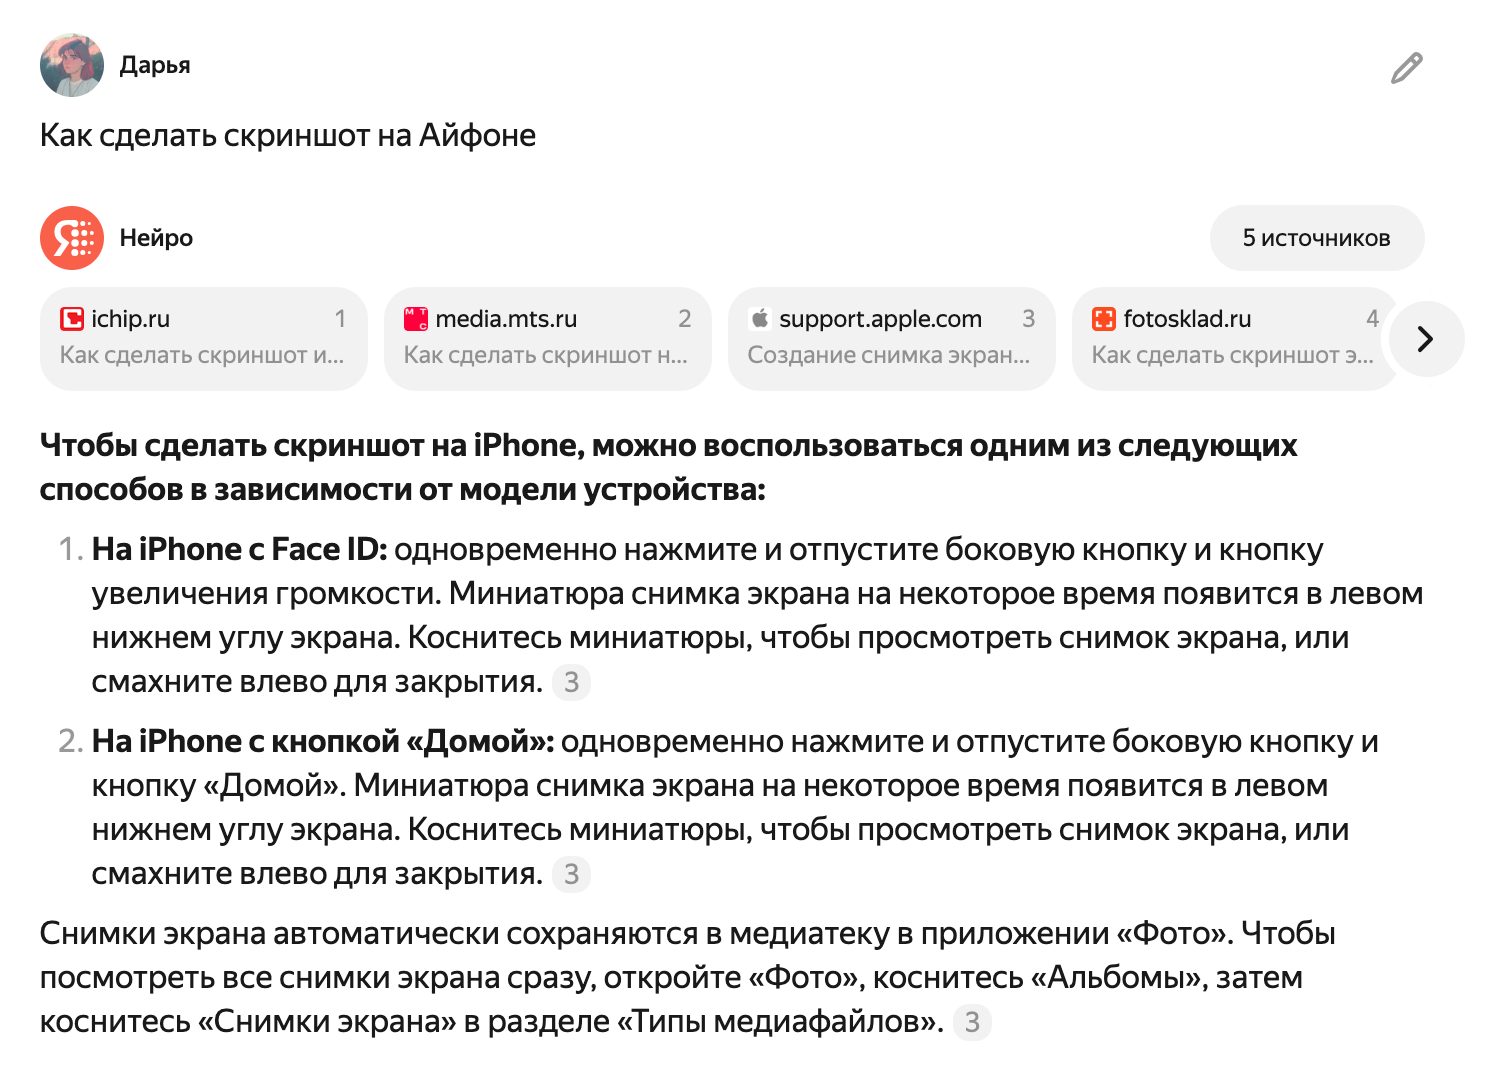Click the 'Нейро' label
1500x1080 pixels.
click(156, 238)
